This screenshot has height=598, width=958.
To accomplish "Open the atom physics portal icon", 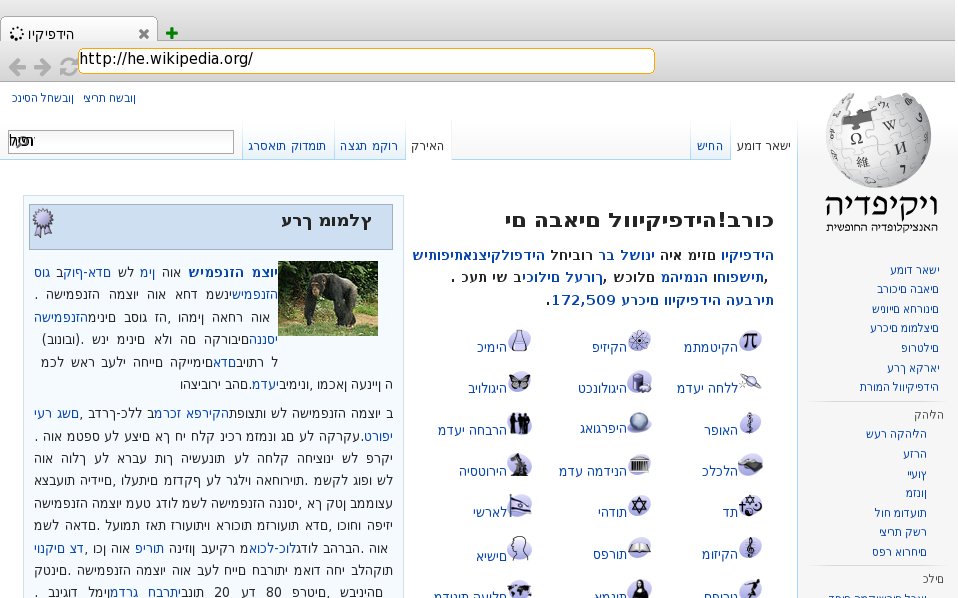I will tap(639, 341).
